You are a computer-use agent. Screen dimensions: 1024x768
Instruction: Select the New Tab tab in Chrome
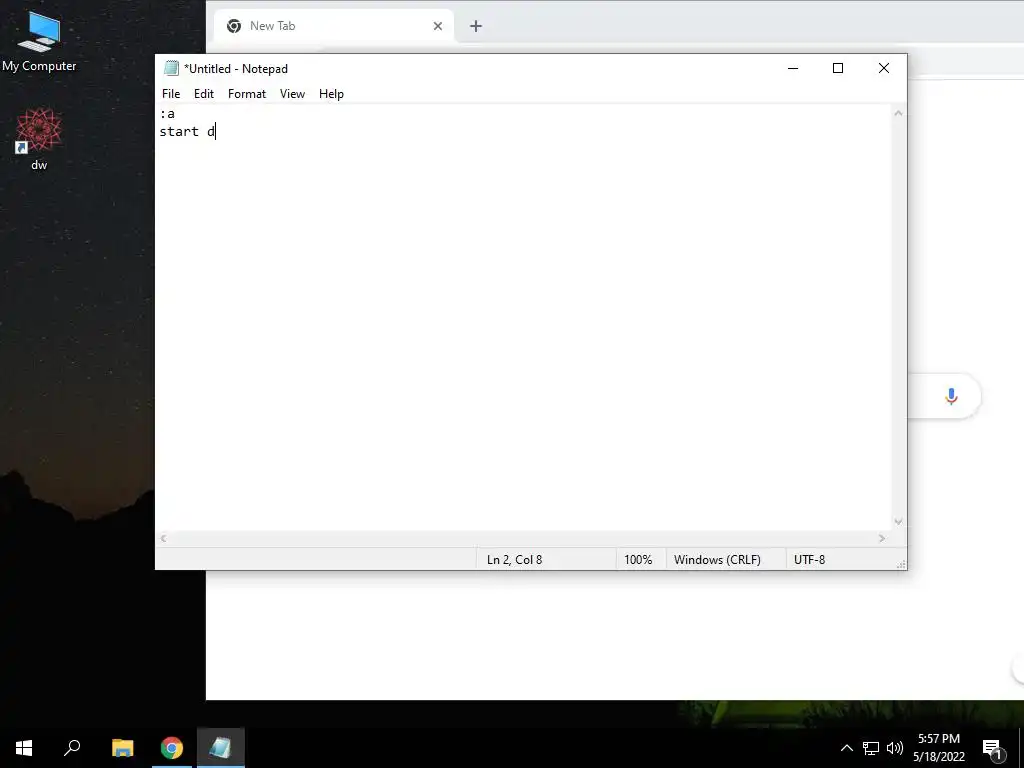pos(333,26)
